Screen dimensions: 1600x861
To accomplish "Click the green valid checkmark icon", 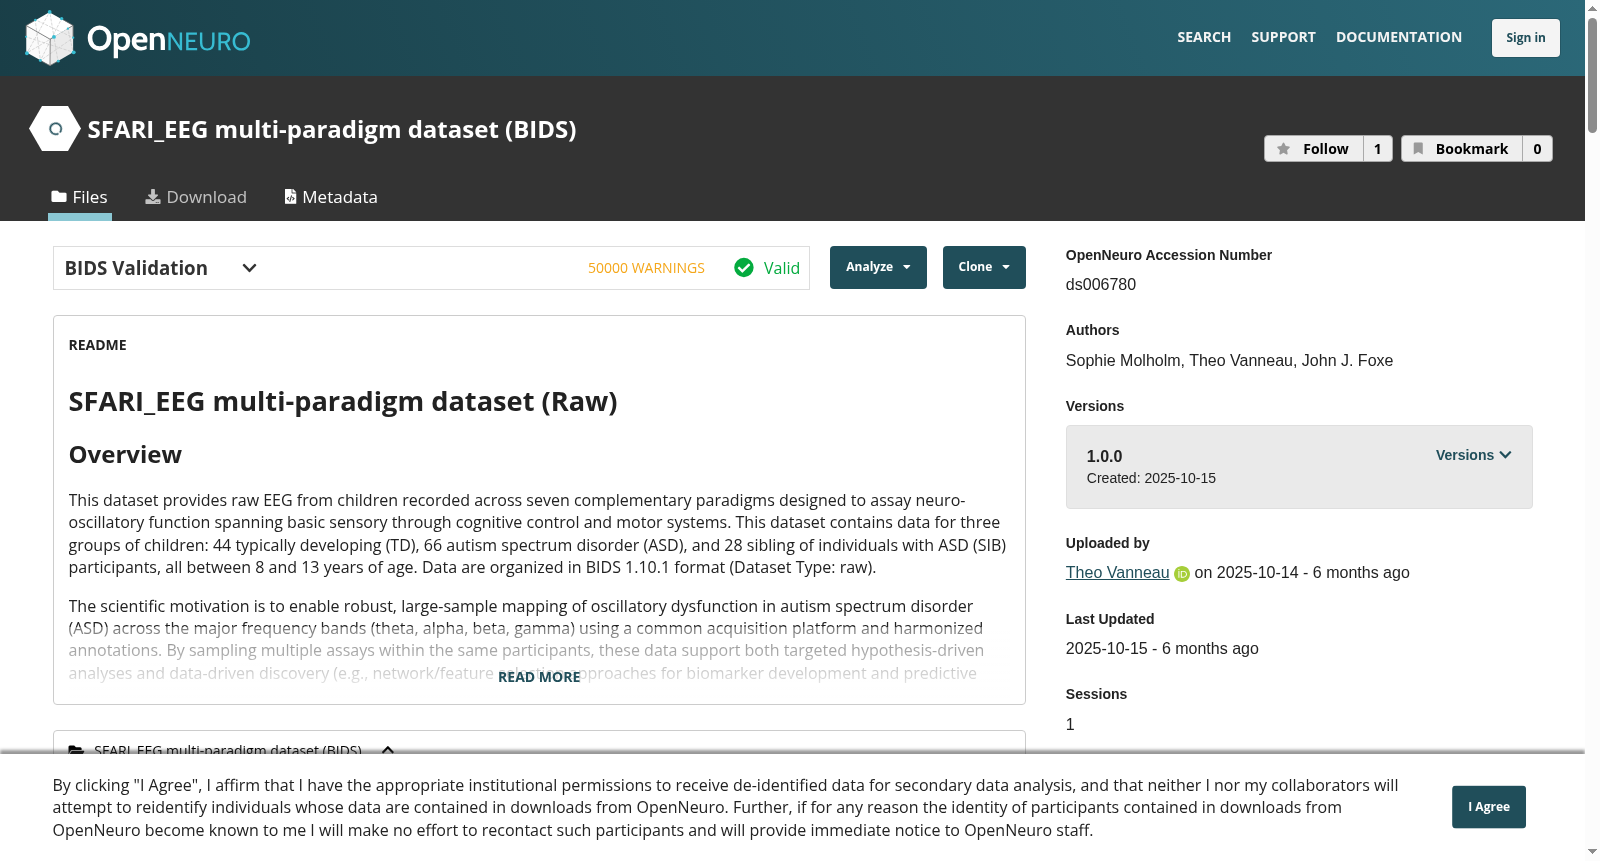I will [x=744, y=268].
